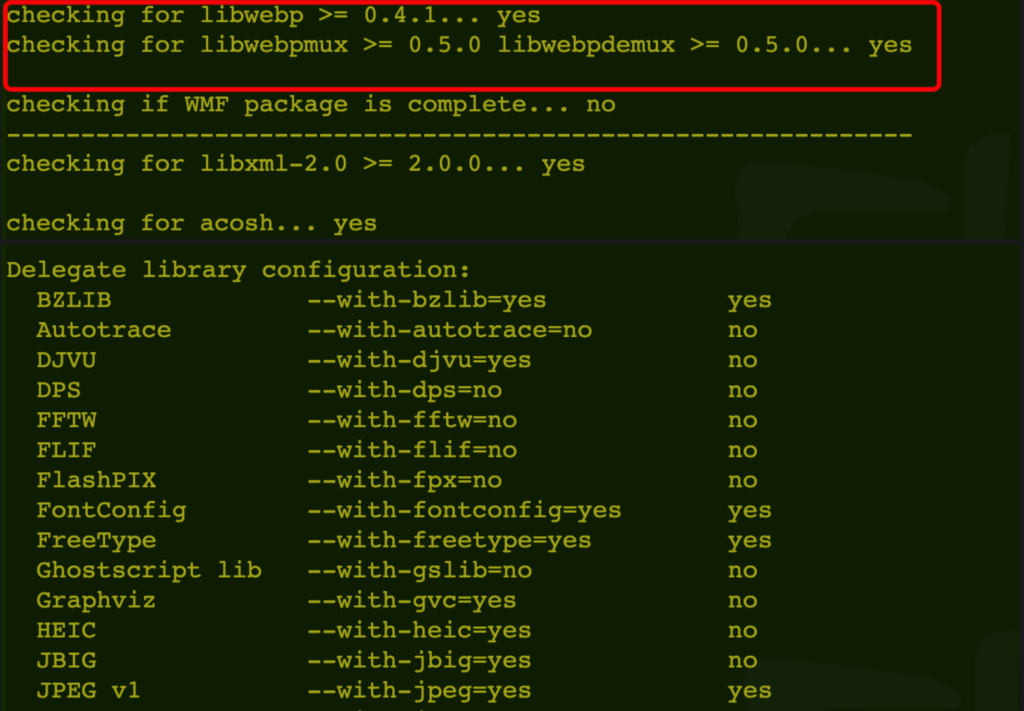
Task: Click the libxml-2.0 version check line
Action: coord(295,164)
